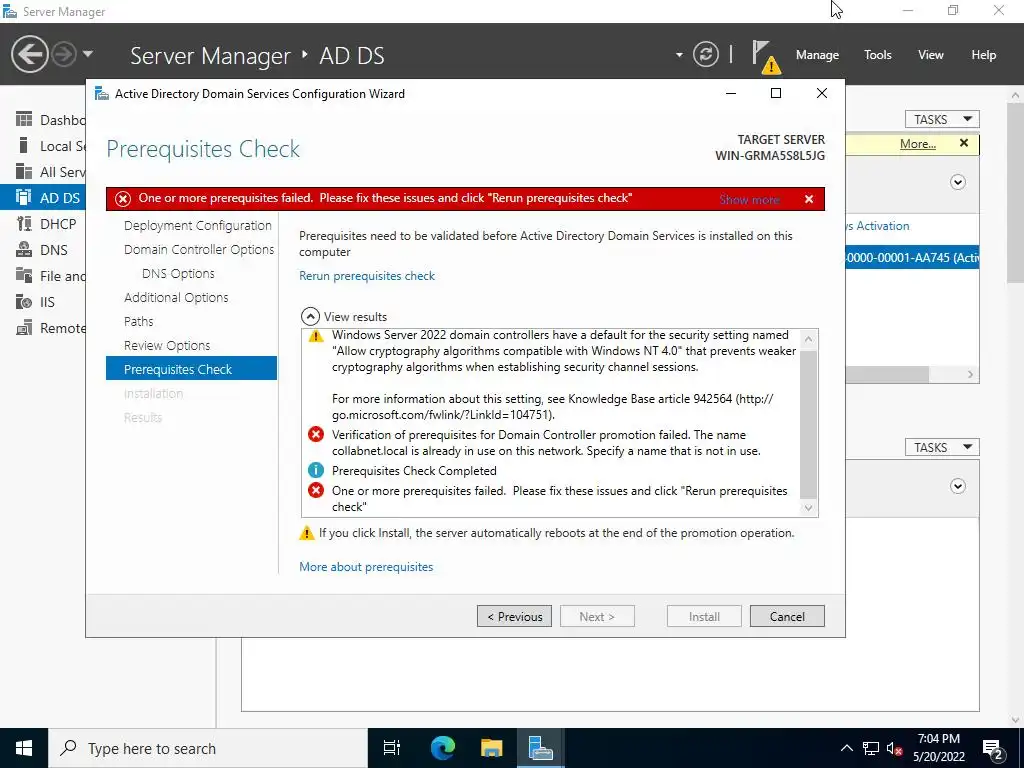The image size is (1024, 768).
Task: Open the Tools menu
Action: 877,55
